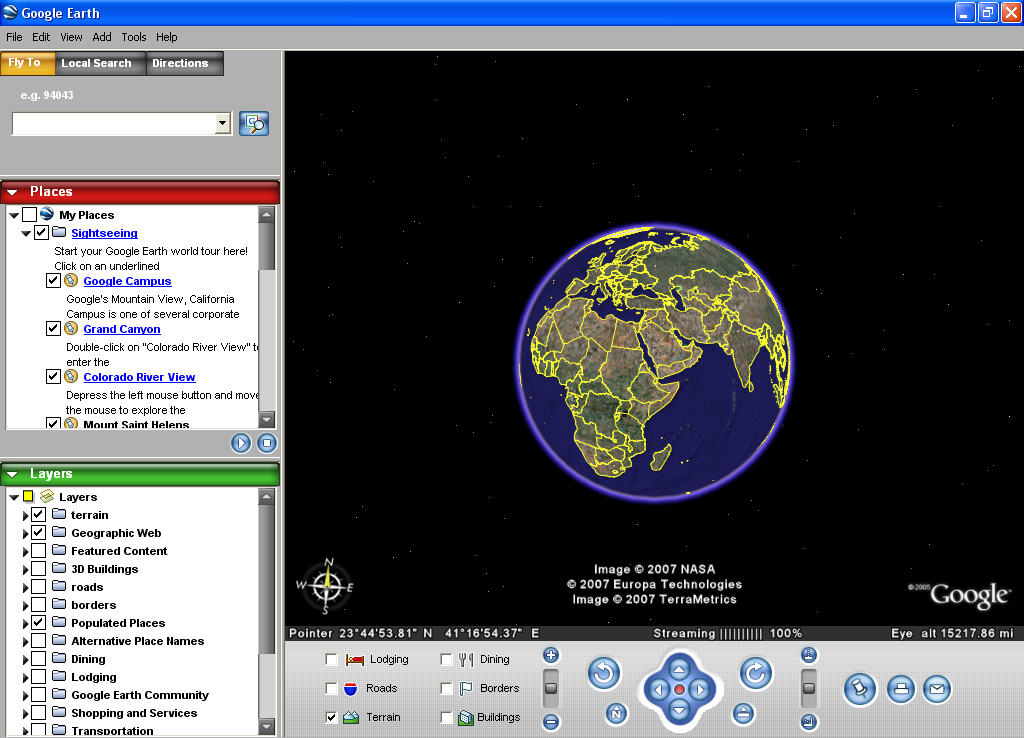The image size is (1024, 738).
Task: Click the tilt slider handle
Action: pos(808,688)
